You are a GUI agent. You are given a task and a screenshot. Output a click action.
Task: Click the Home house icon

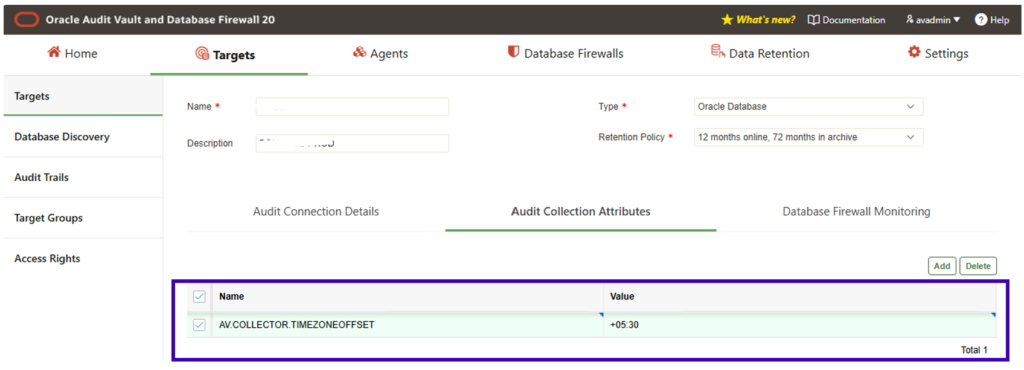pyautogui.click(x=54, y=52)
